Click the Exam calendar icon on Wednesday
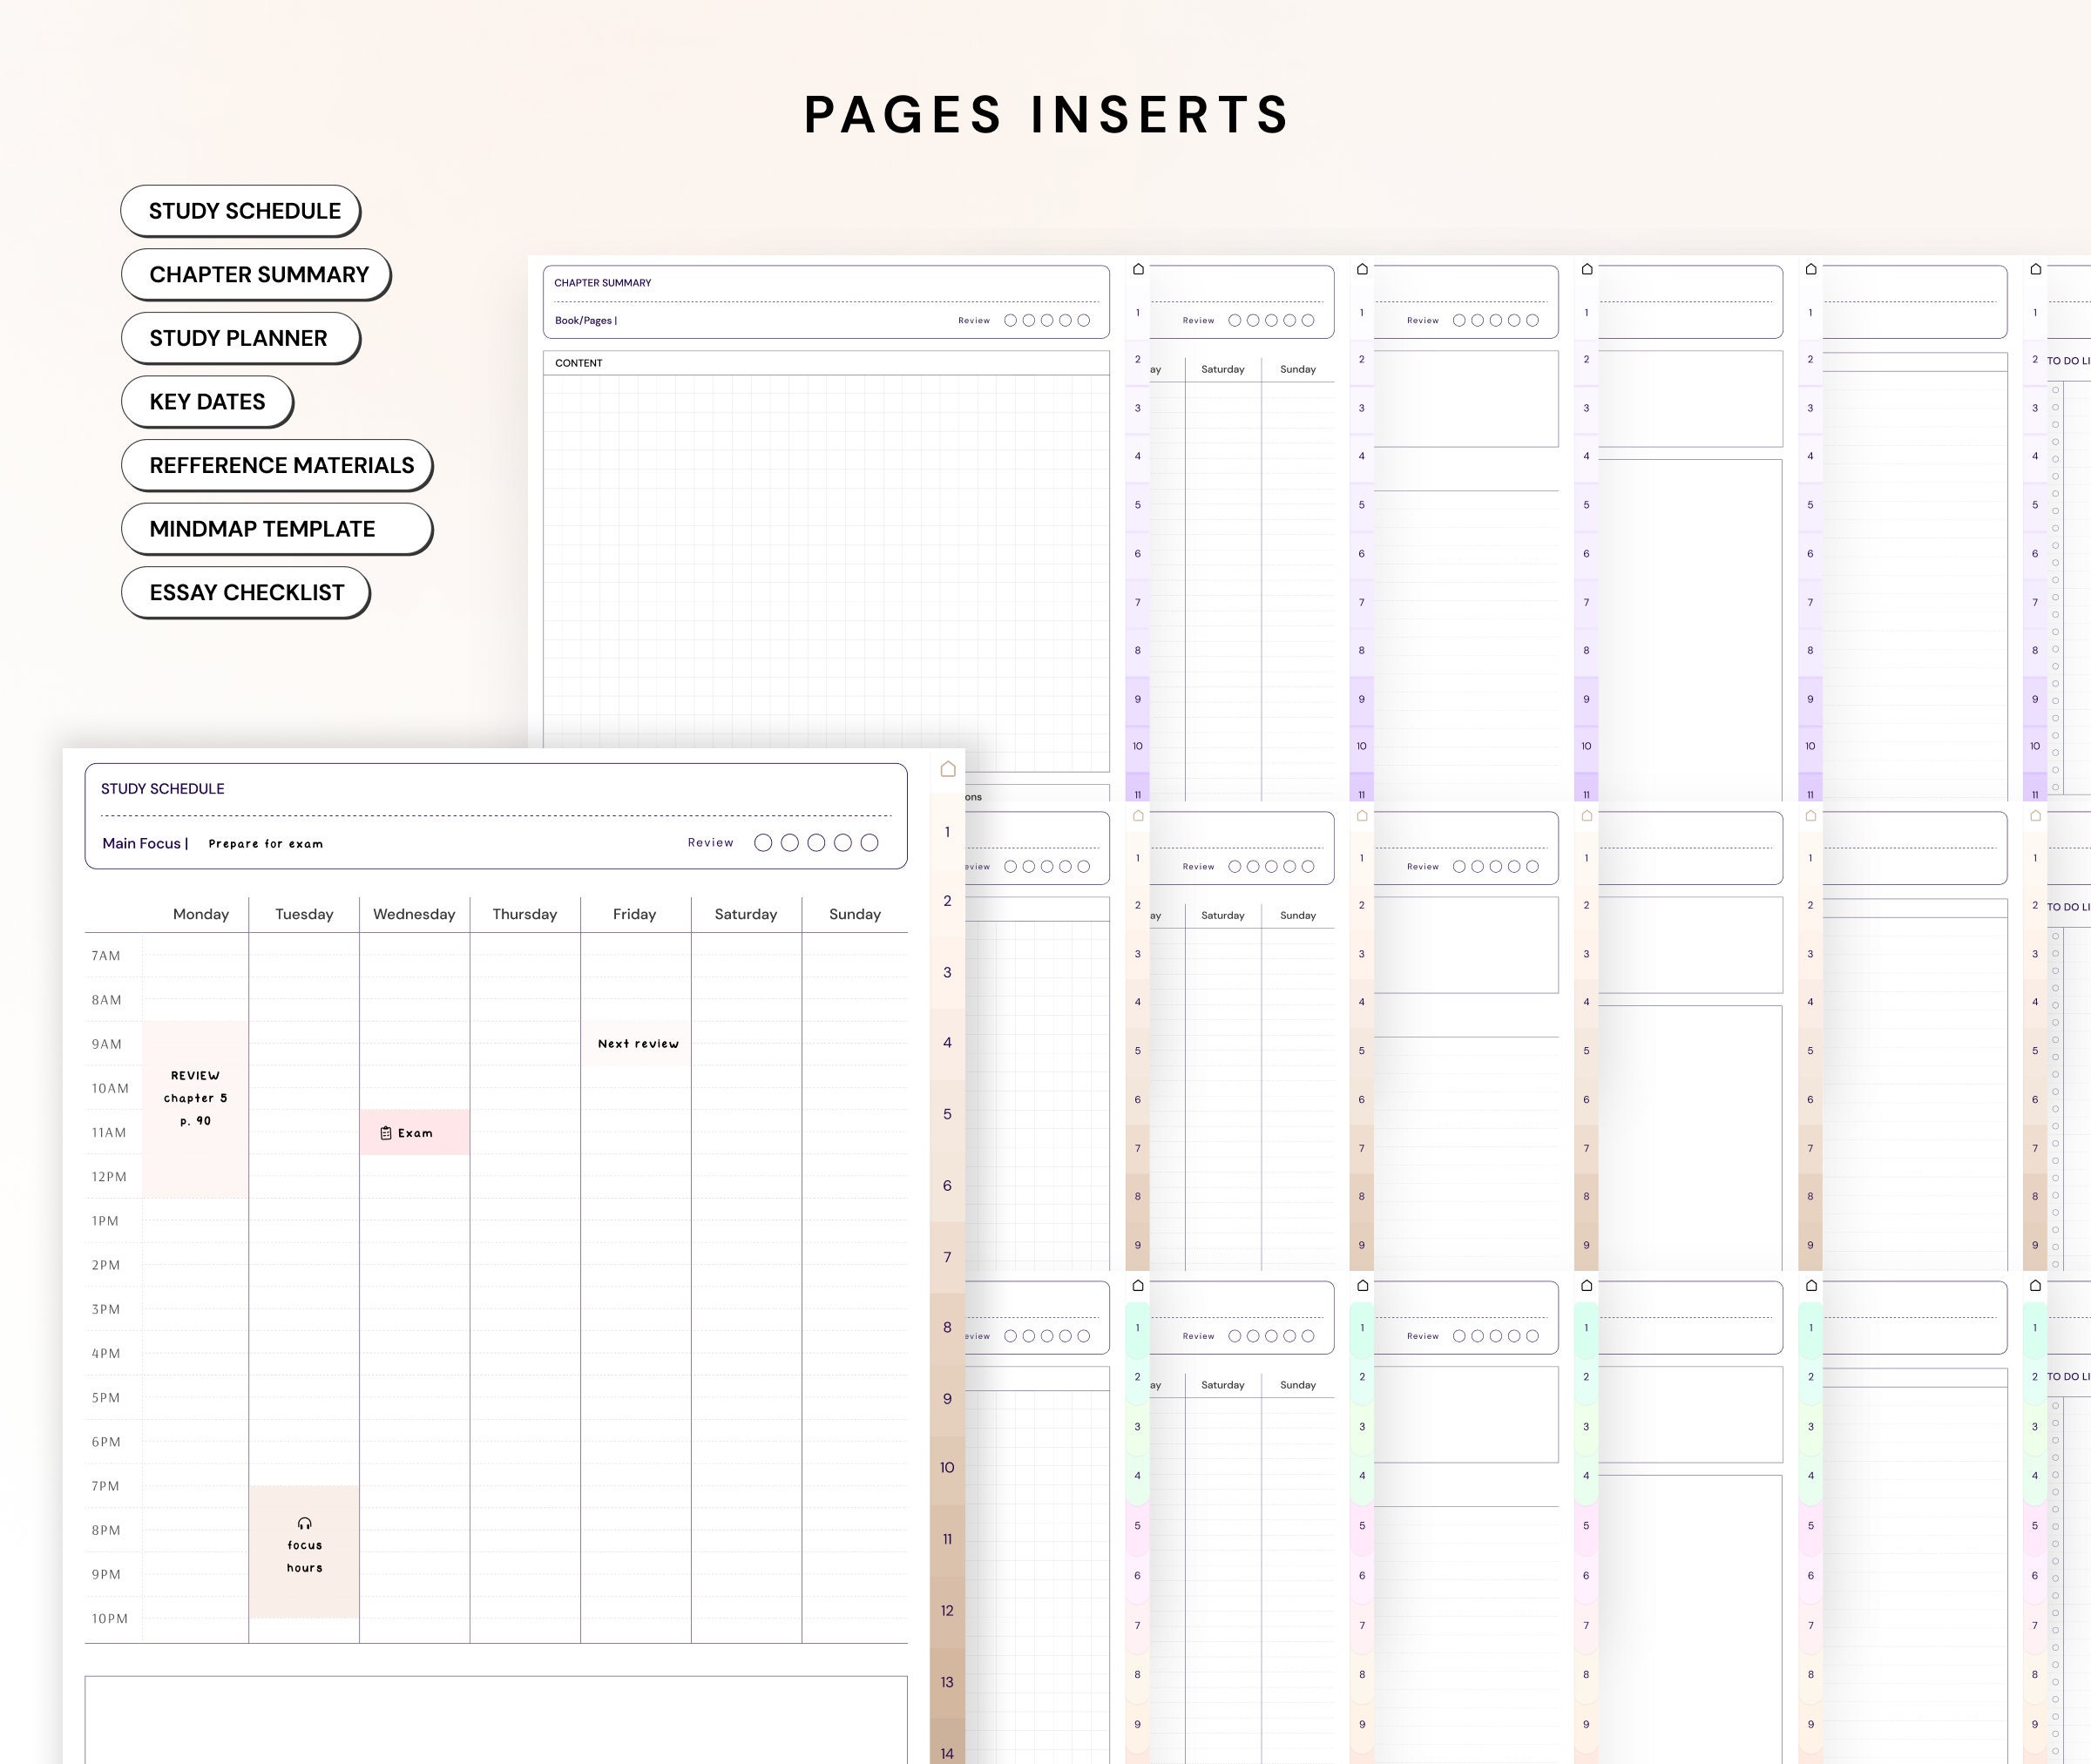The width and height of the screenshot is (2091, 1764). [386, 1132]
